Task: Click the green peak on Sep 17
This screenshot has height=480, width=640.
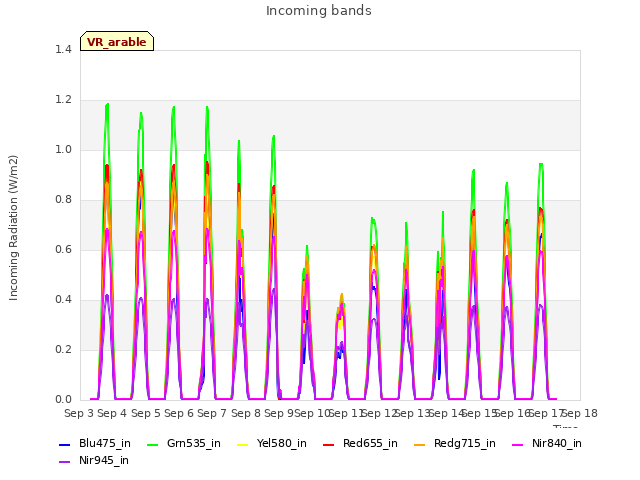Action: click(541, 164)
